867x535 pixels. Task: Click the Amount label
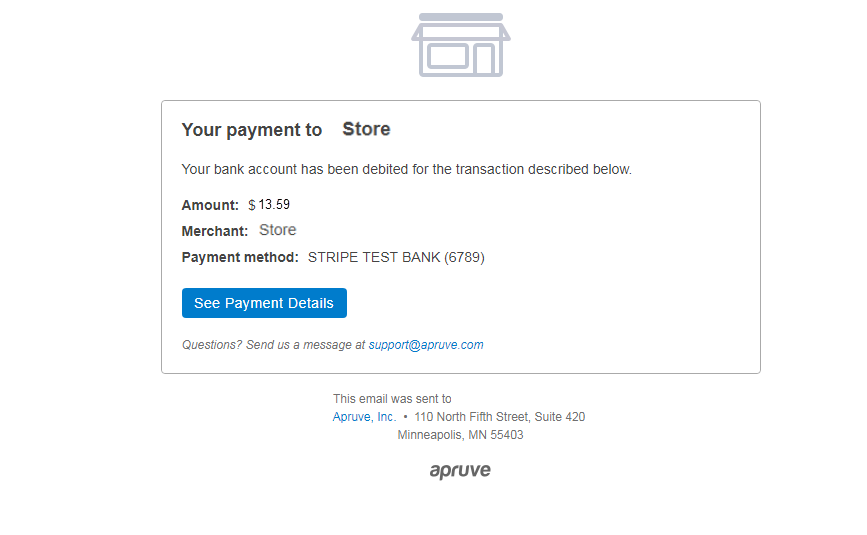click(210, 205)
